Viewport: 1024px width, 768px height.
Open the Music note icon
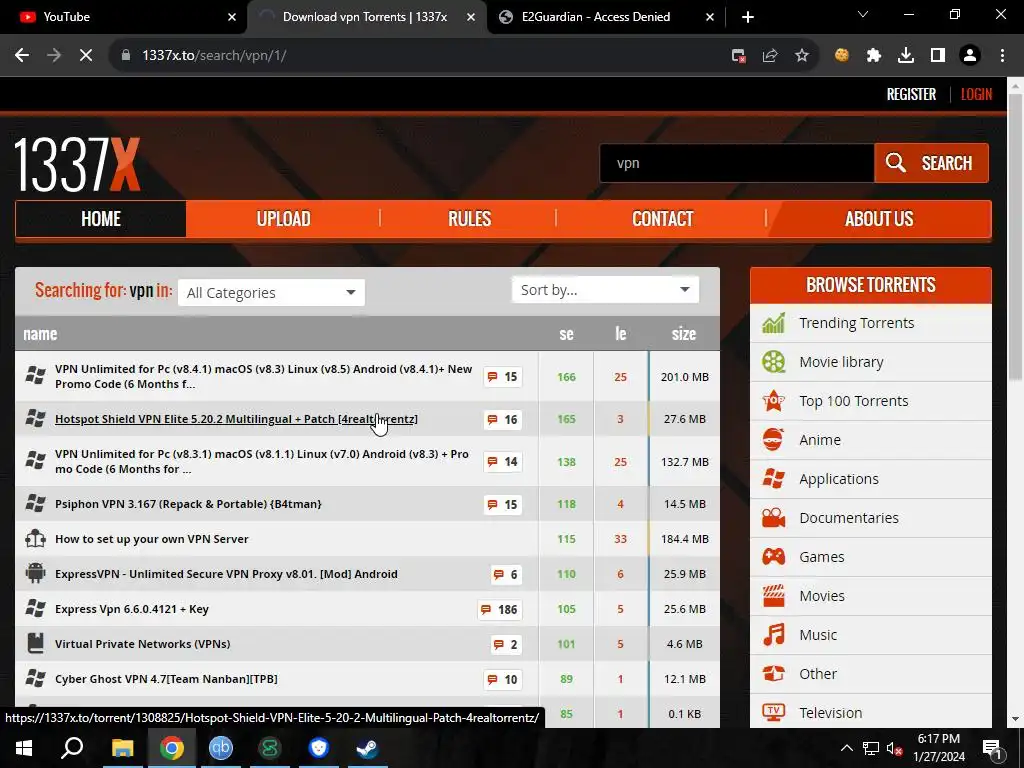point(774,635)
